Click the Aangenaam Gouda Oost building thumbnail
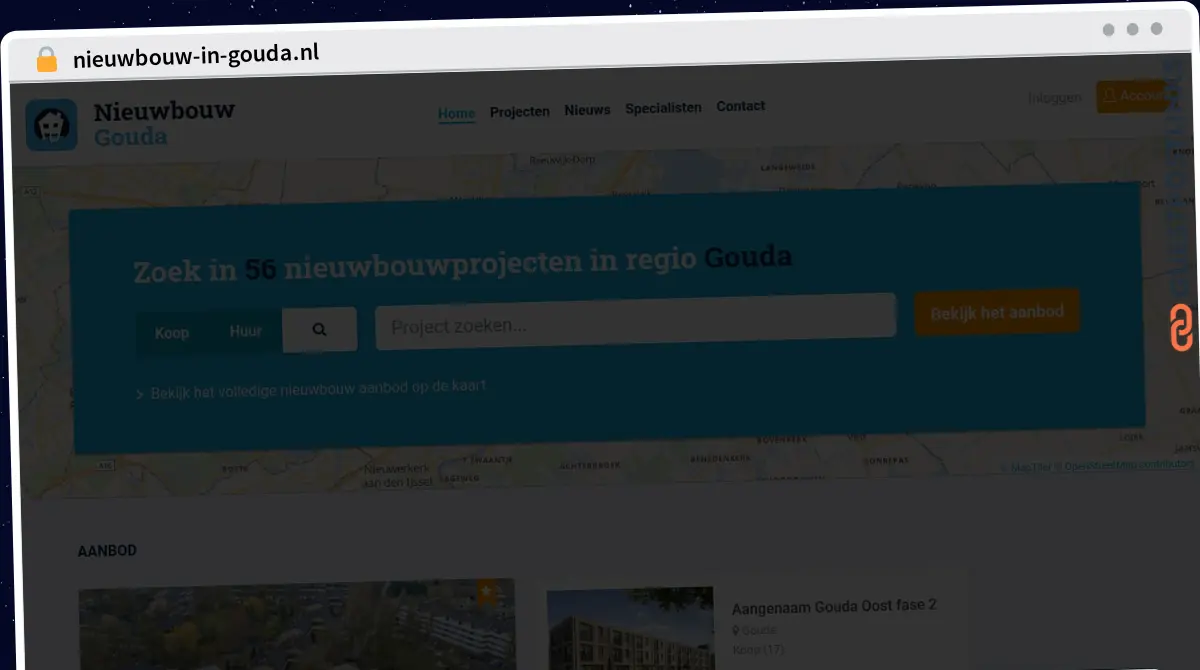The height and width of the screenshot is (670, 1200). [630, 628]
